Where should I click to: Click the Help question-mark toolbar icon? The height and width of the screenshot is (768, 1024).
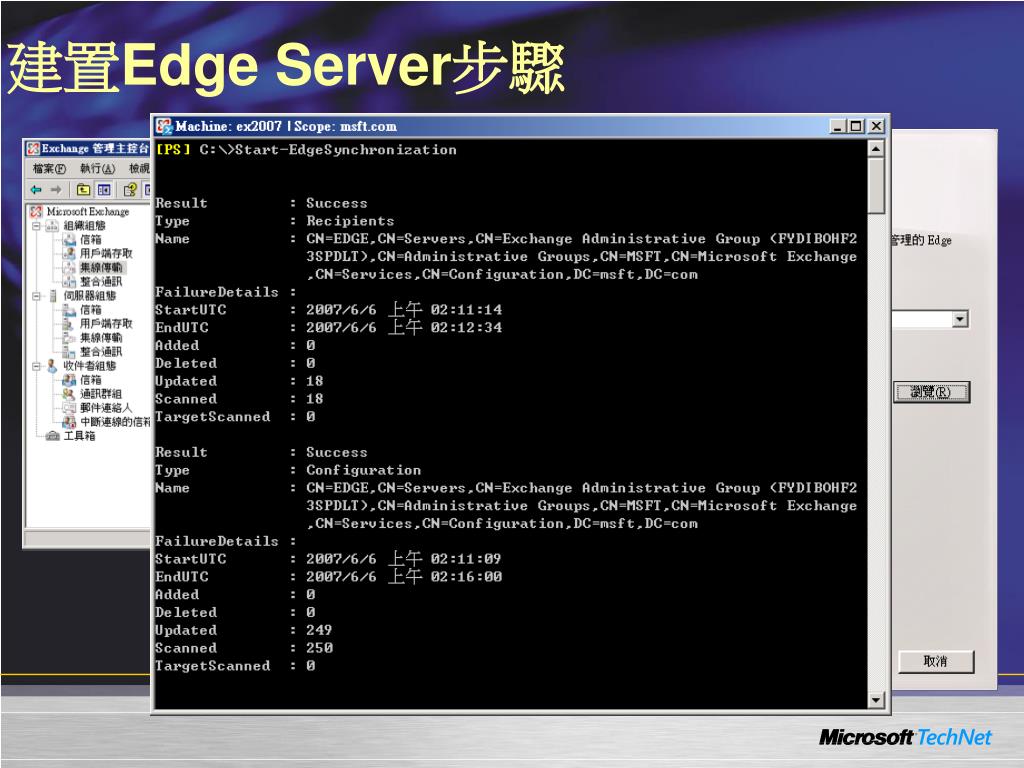click(x=130, y=190)
